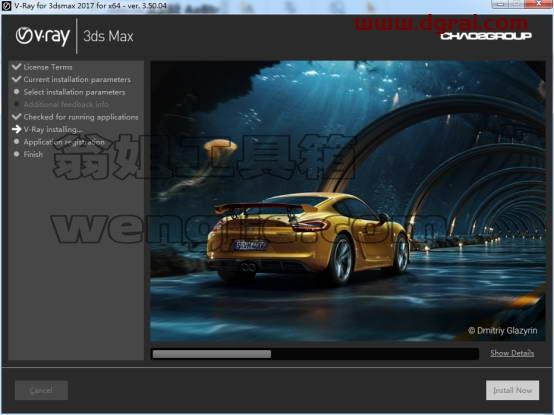The height and width of the screenshot is (415, 554).
Task: Open the Show Details link
Action: (x=512, y=353)
